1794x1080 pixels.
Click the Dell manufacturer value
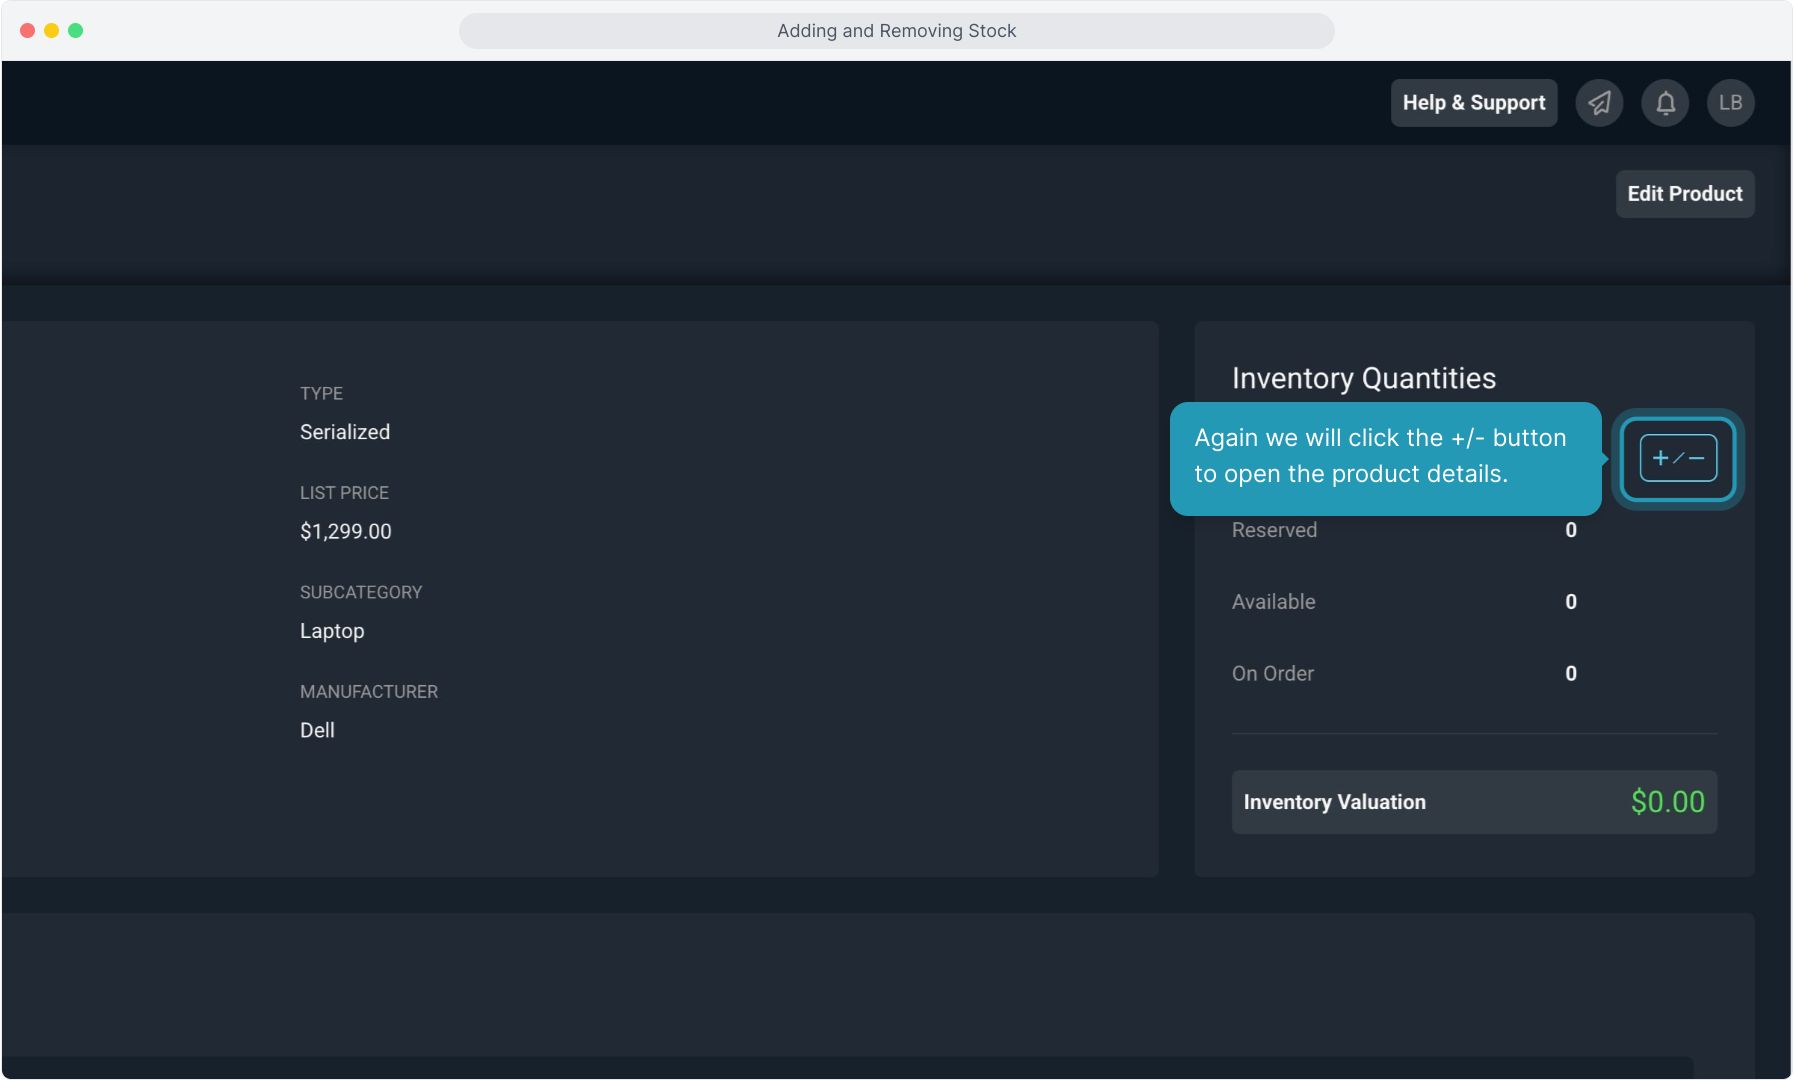[x=317, y=730]
